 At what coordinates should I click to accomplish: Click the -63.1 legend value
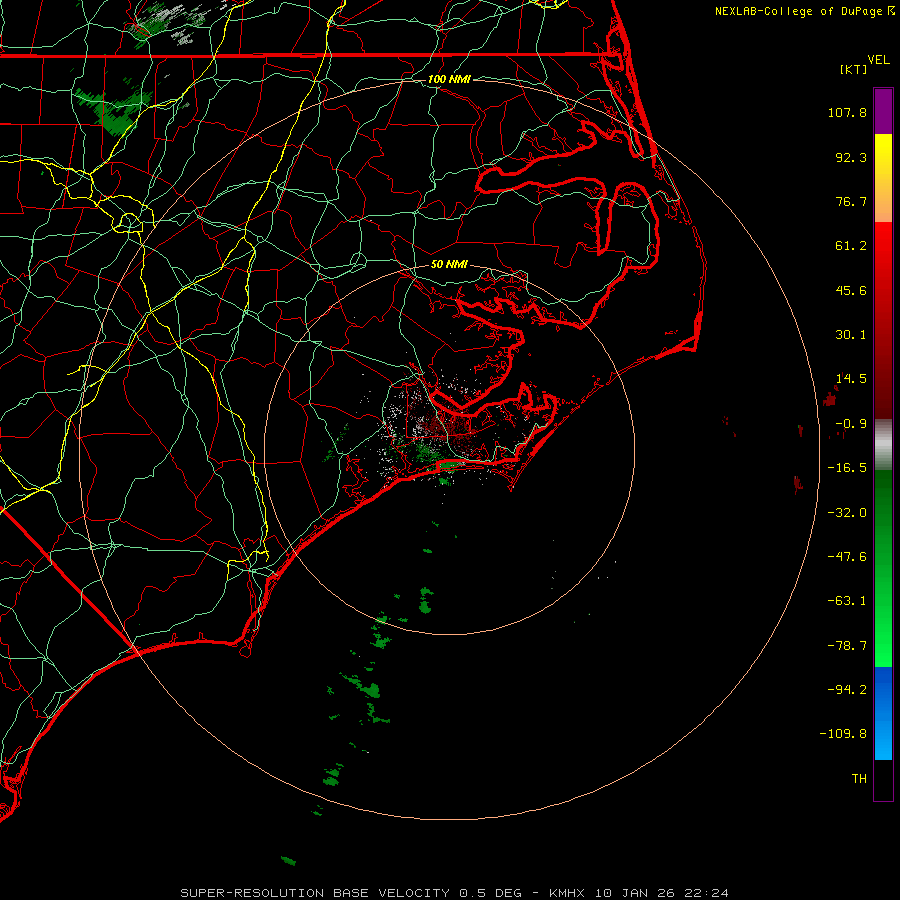[x=847, y=601]
